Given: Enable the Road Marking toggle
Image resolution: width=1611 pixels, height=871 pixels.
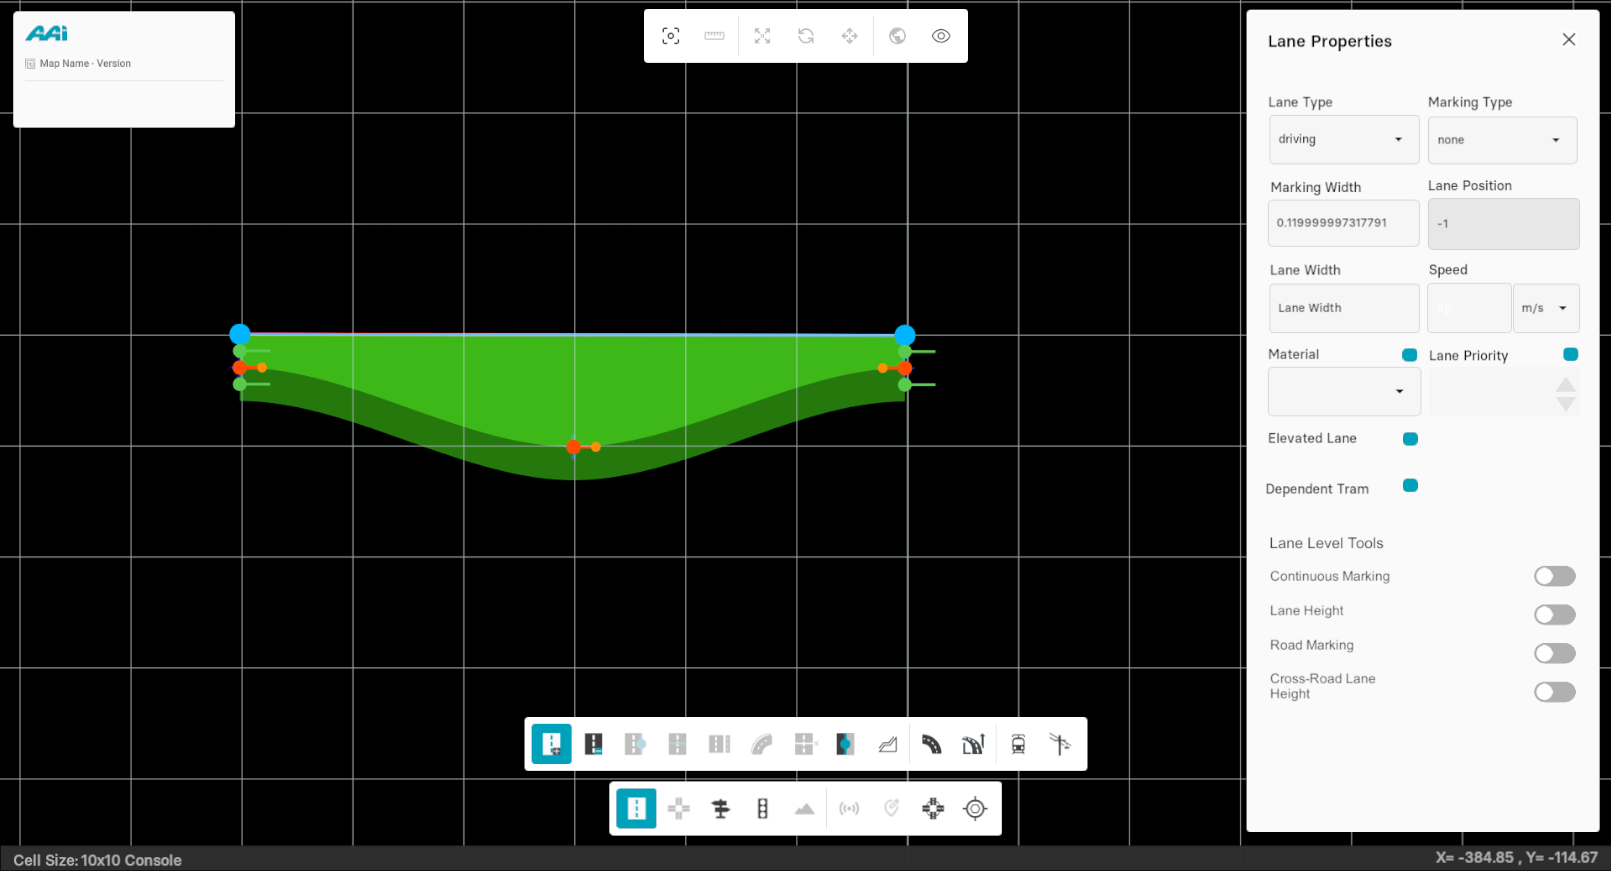Looking at the screenshot, I should pos(1554,653).
